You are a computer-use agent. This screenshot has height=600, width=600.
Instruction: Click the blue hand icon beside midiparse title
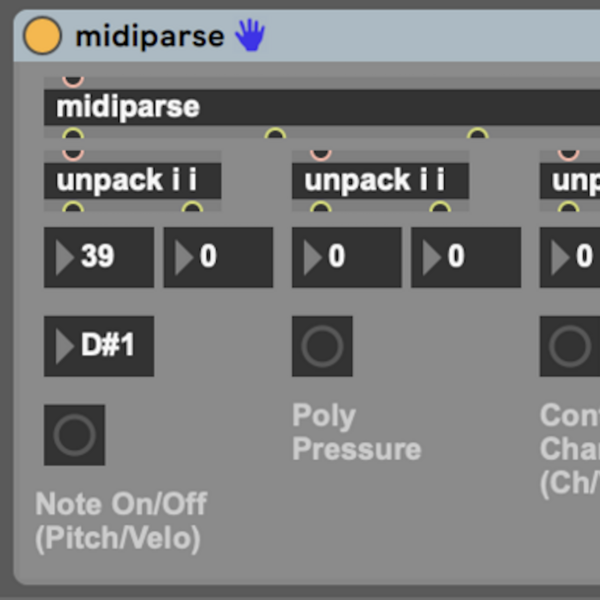click(x=249, y=36)
